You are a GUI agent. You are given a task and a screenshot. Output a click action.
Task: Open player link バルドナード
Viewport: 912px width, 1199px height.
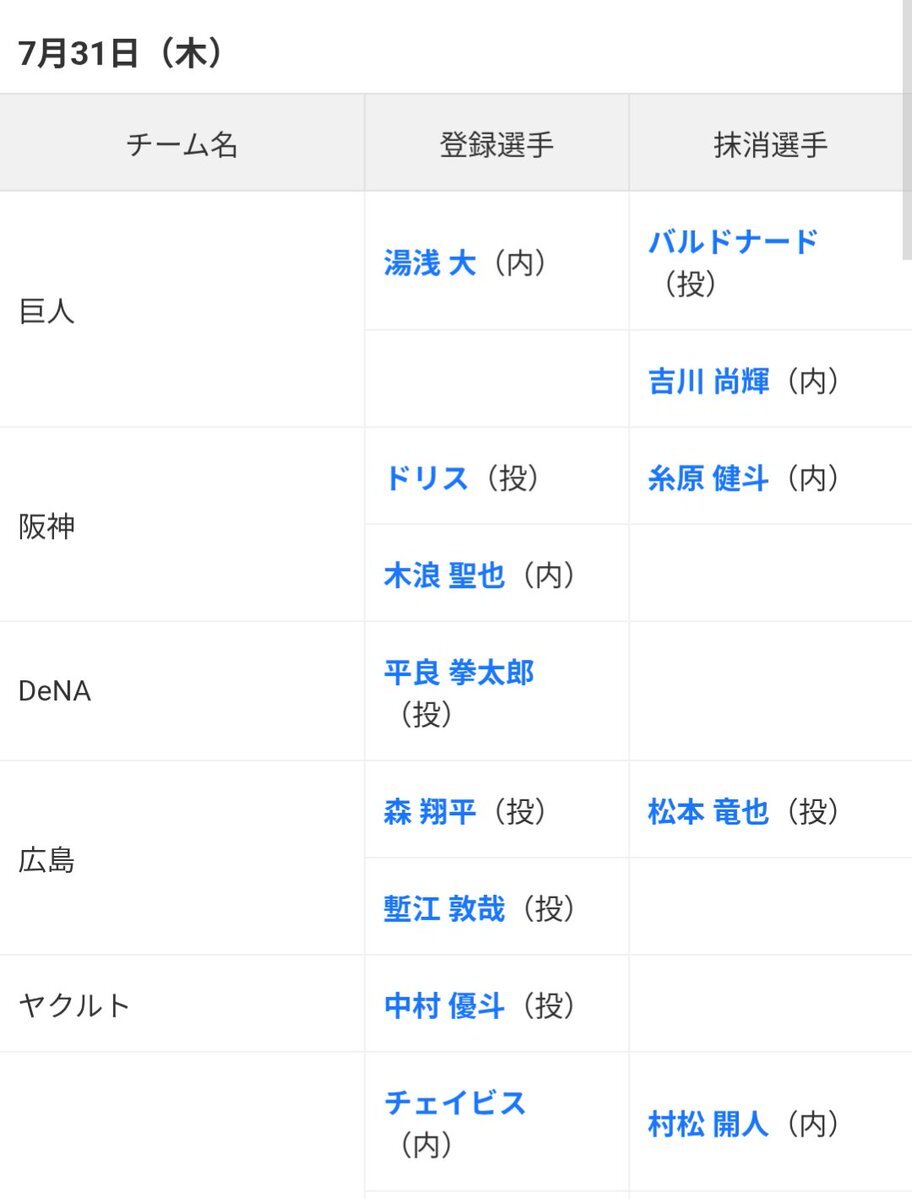click(x=733, y=242)
